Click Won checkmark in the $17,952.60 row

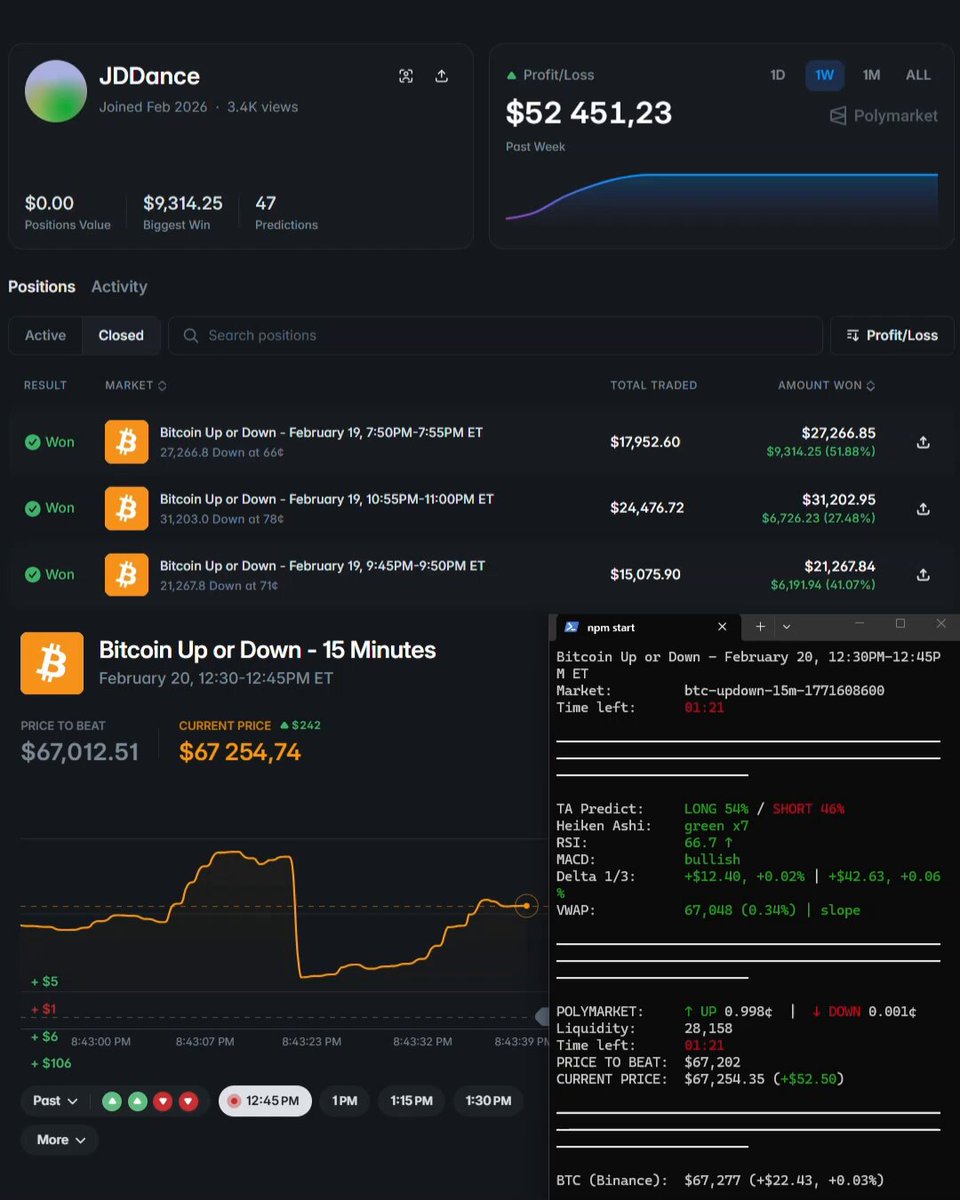[x=32, y=442]
